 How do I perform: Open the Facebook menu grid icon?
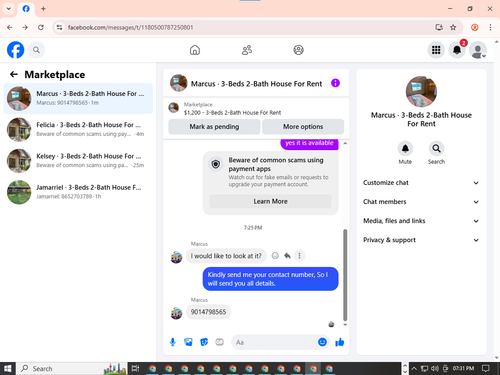click(x=436, y=50)
